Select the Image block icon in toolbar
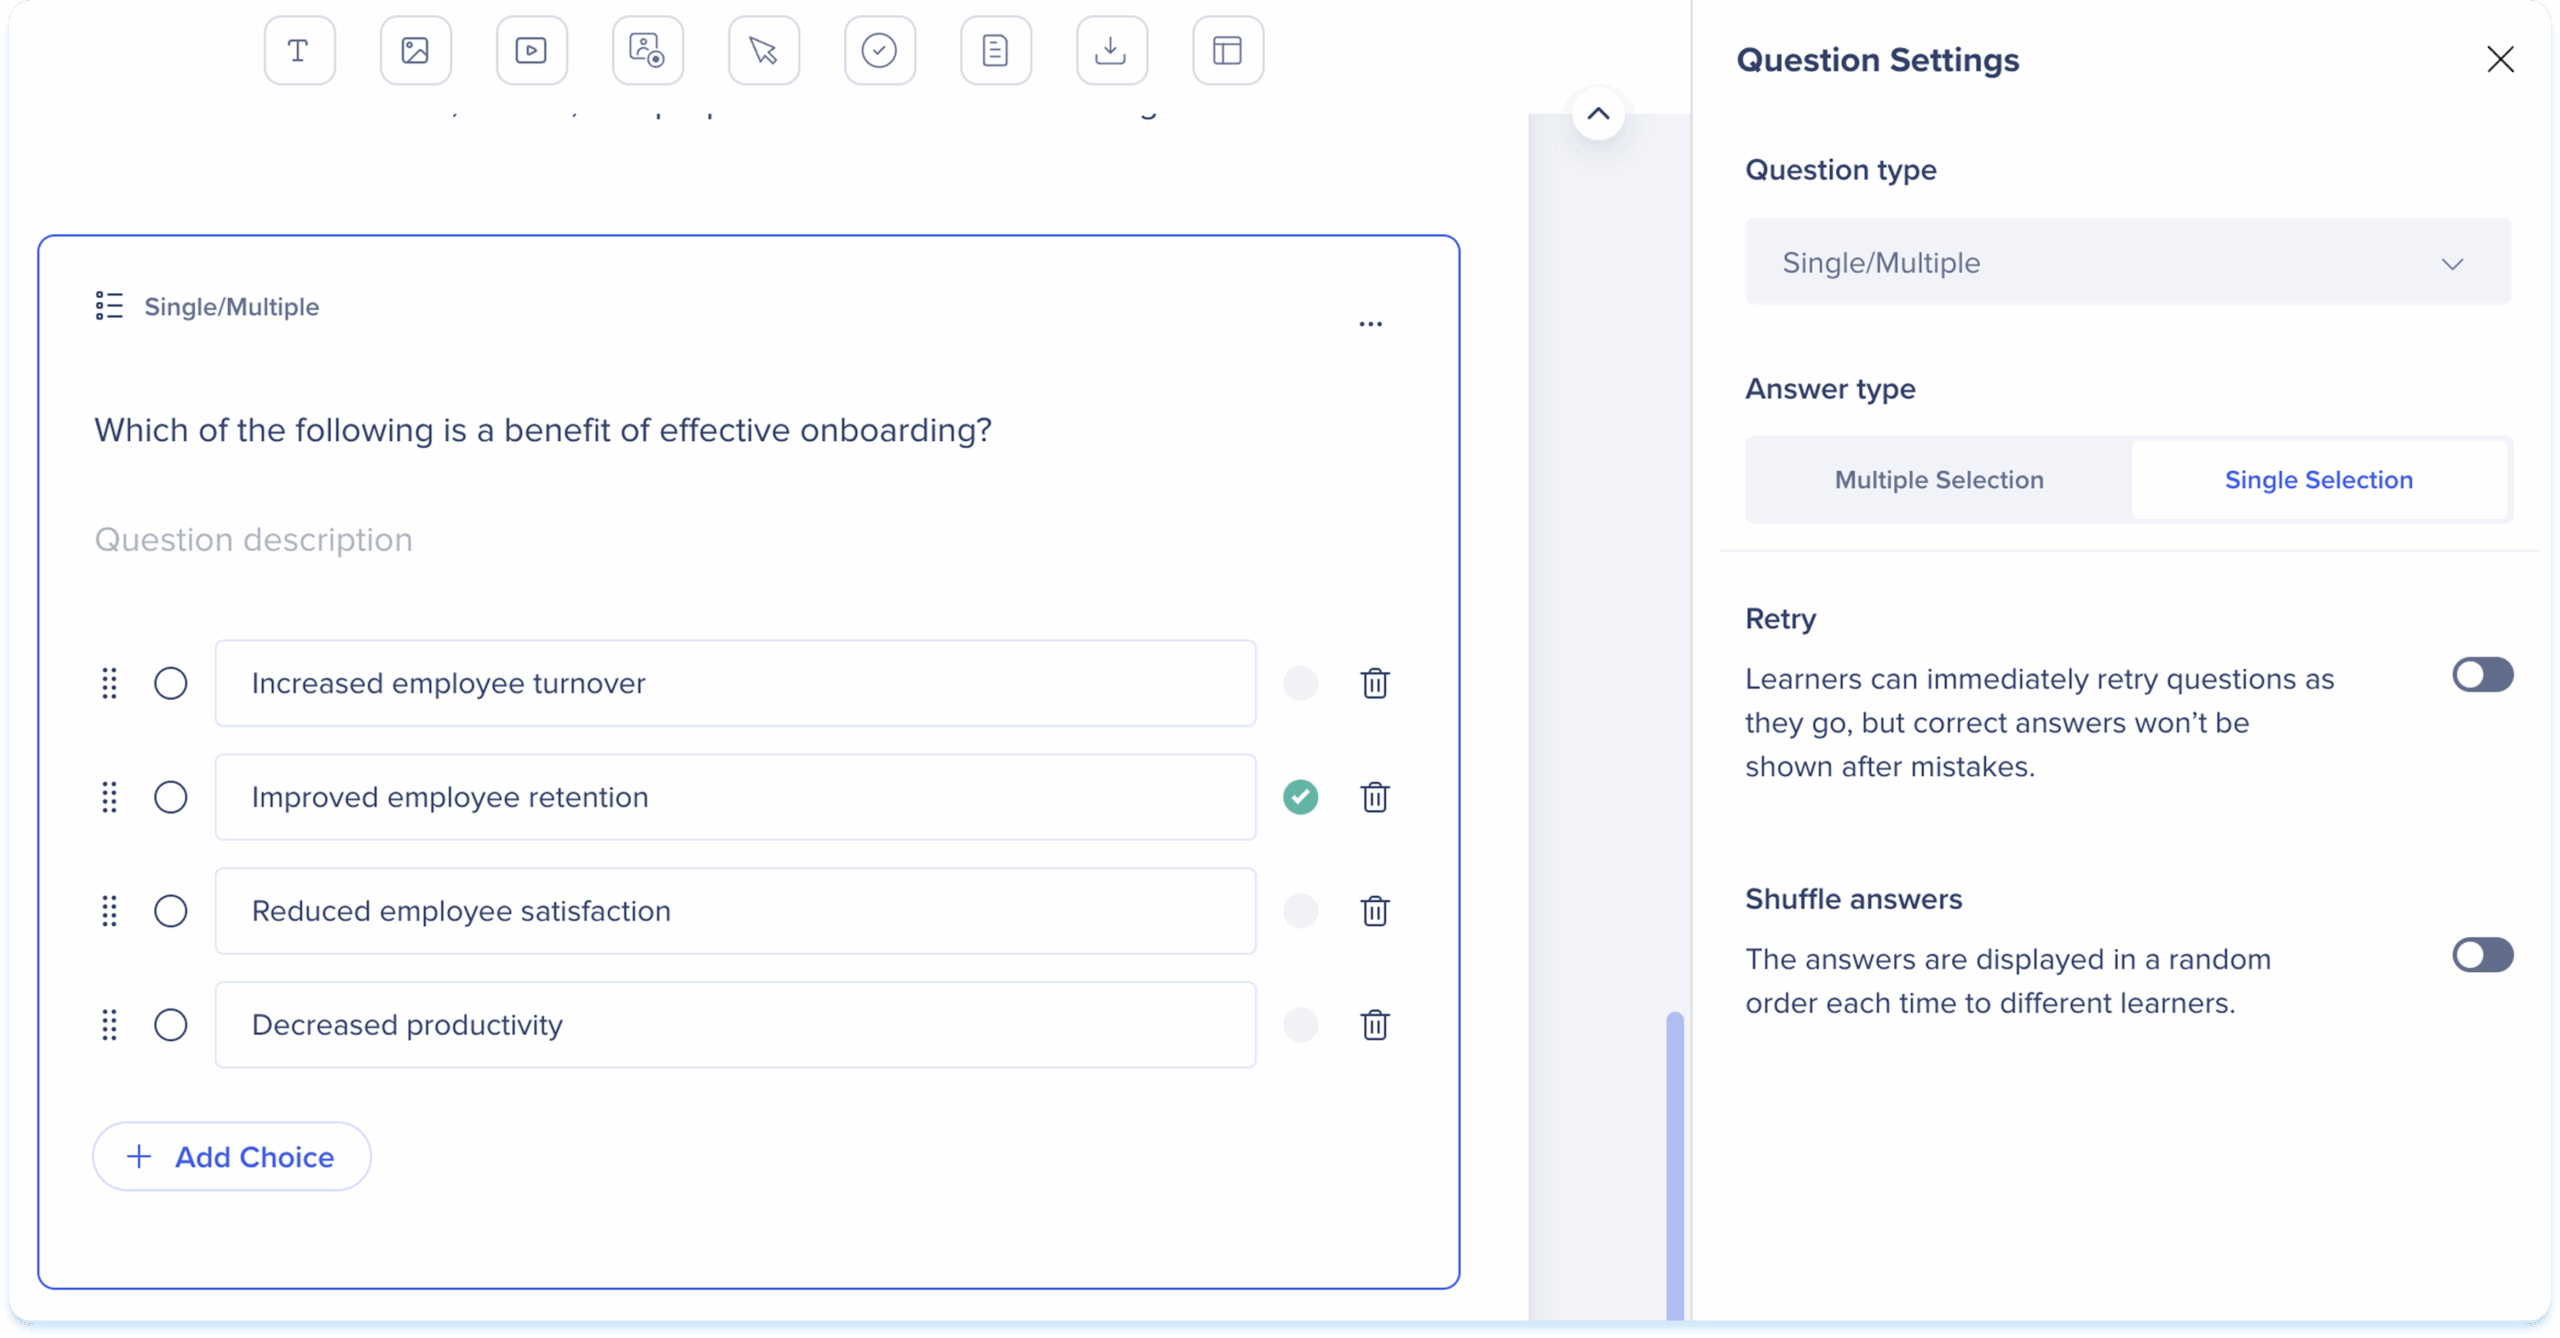 click(x=415, y=51)
